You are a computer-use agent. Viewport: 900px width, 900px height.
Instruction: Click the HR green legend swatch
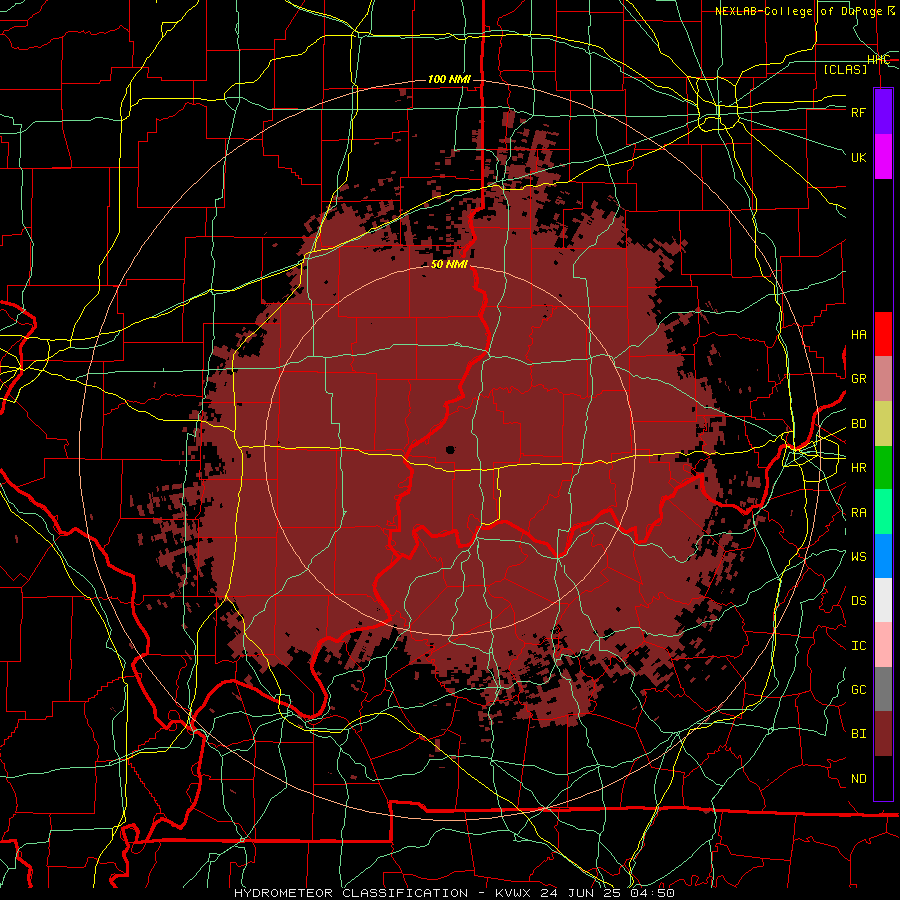coord(883,467)
